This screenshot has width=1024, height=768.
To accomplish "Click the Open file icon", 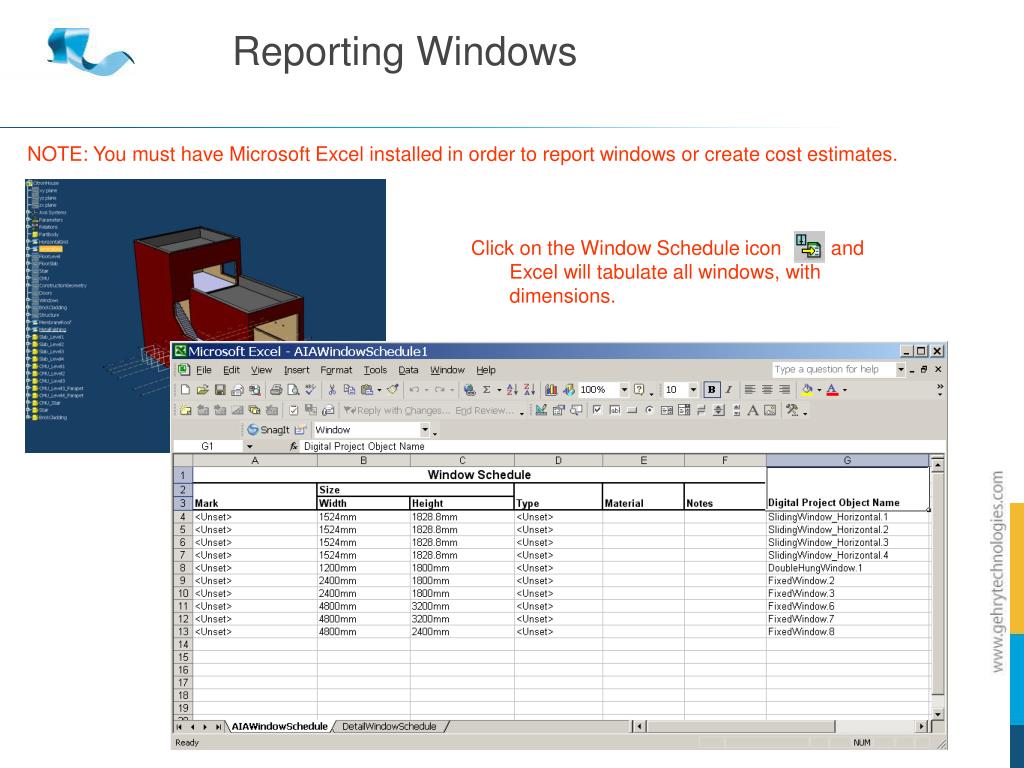I will point(202,390).
